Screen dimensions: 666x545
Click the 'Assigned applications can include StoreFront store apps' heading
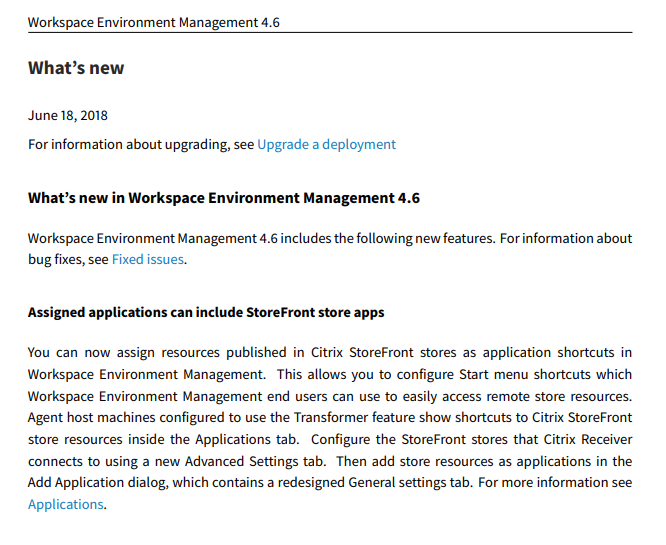pos(206,312)
